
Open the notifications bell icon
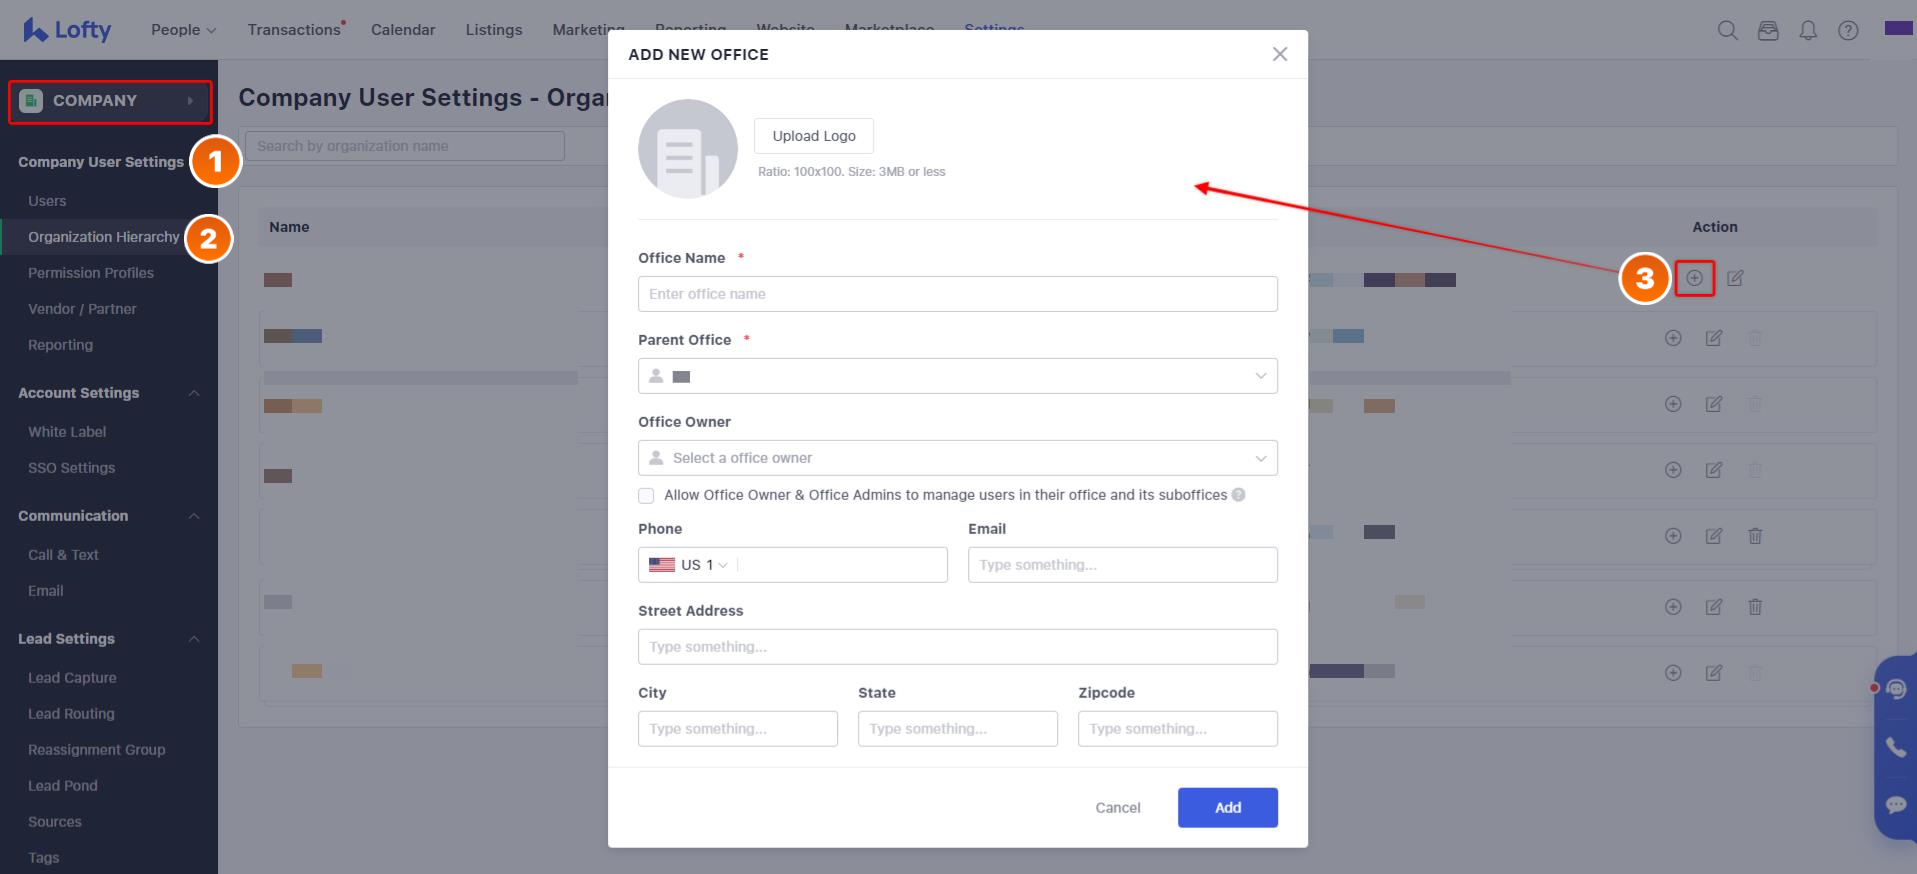(1808, 30)
